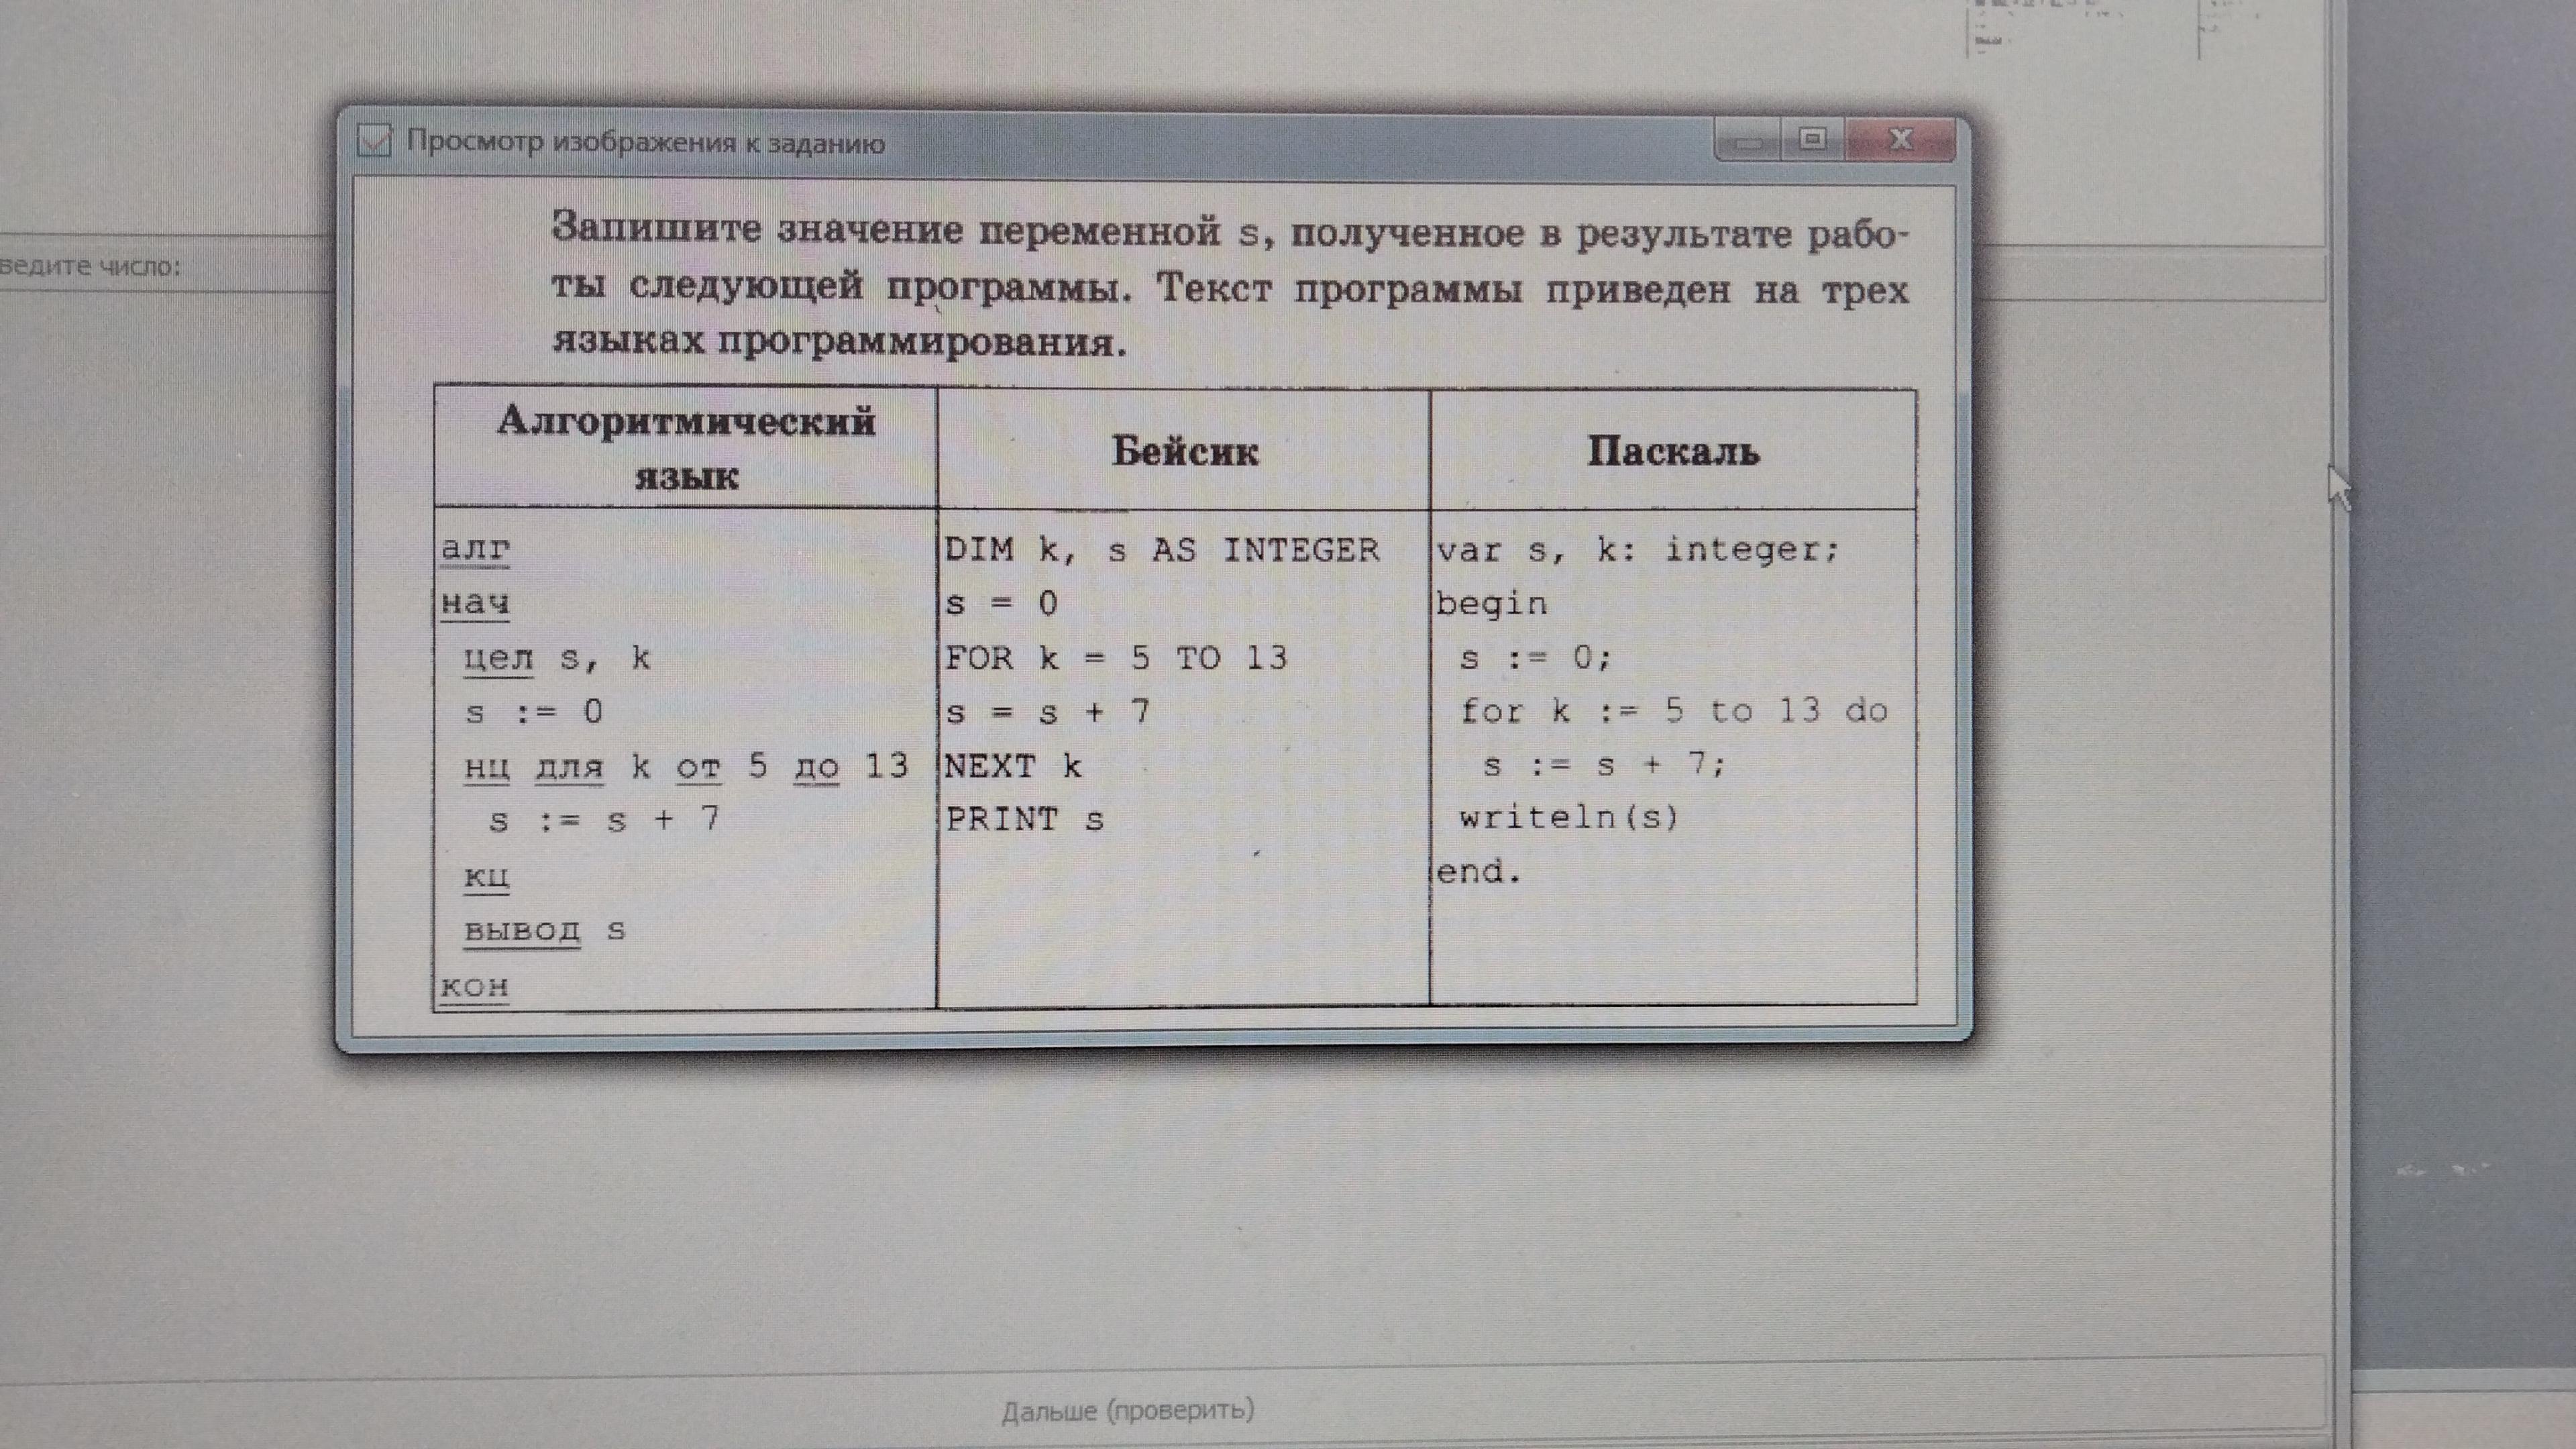Image resolution: width=2576 pixels, height=1449 pixels.
Task: Click the Pascal begin keyword
Action: [x=1491, y=604]
